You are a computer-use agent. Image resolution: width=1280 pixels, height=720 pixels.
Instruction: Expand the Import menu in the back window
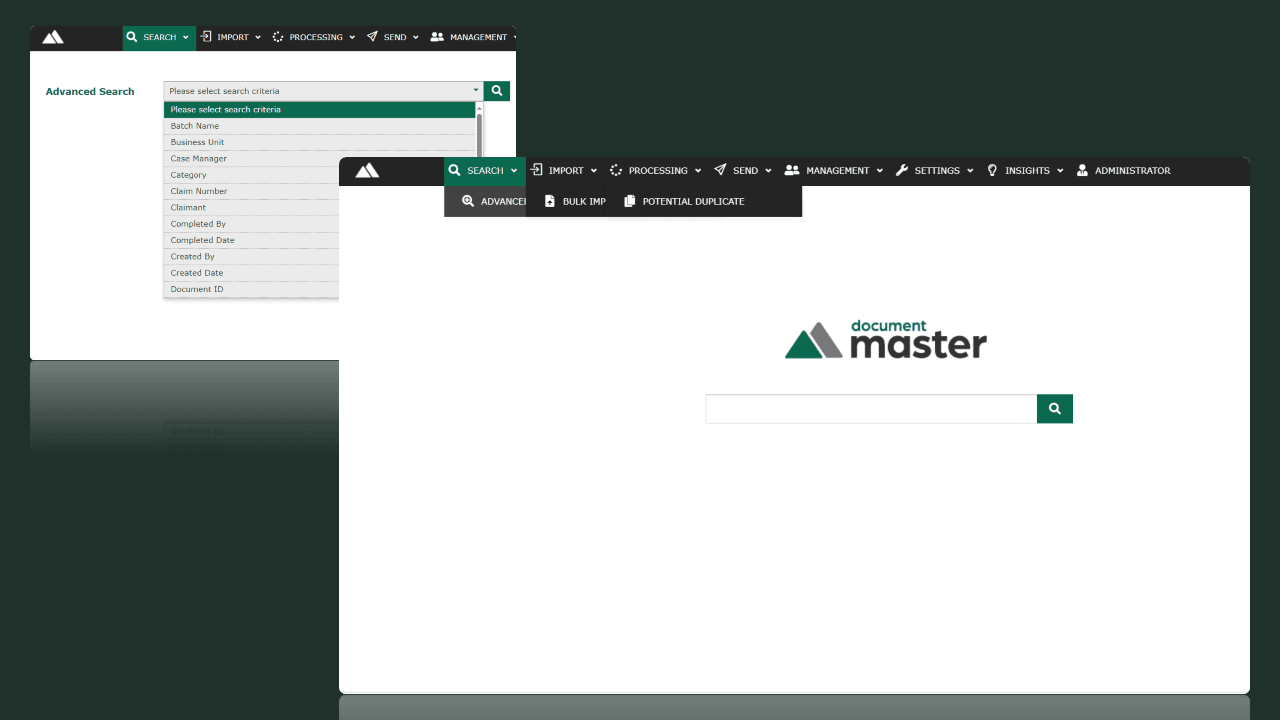tap(231, 37)
